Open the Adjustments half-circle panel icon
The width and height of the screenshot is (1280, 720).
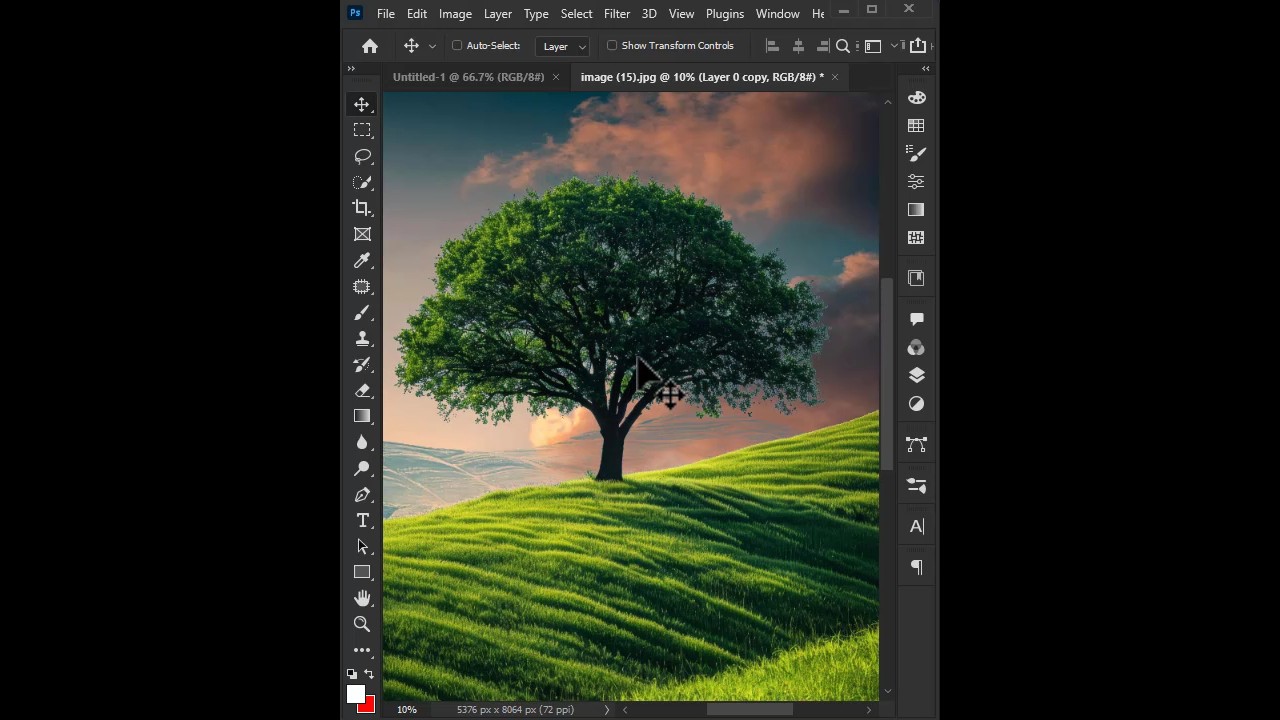click(x=916, y=404)
